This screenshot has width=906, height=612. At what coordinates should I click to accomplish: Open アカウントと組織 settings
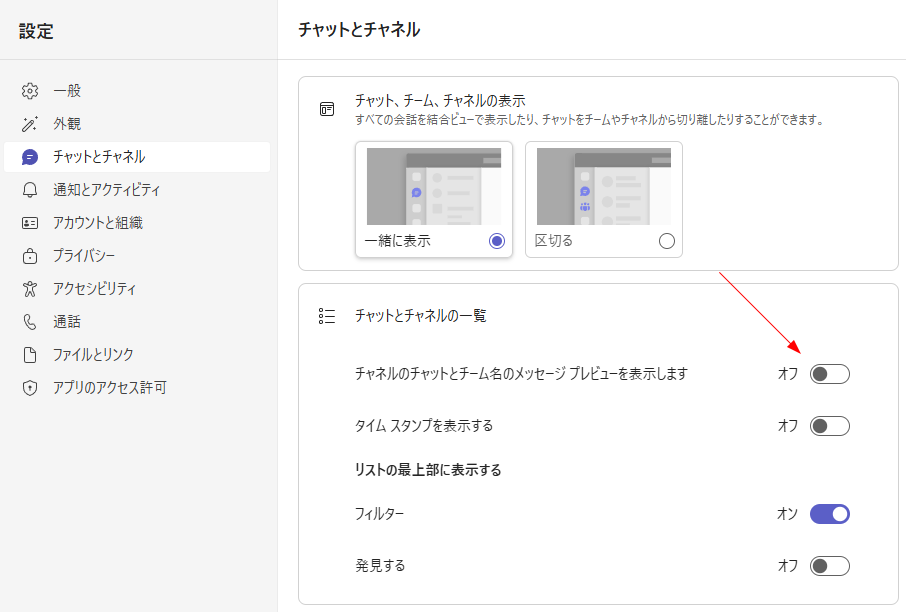tap(137, 222)
